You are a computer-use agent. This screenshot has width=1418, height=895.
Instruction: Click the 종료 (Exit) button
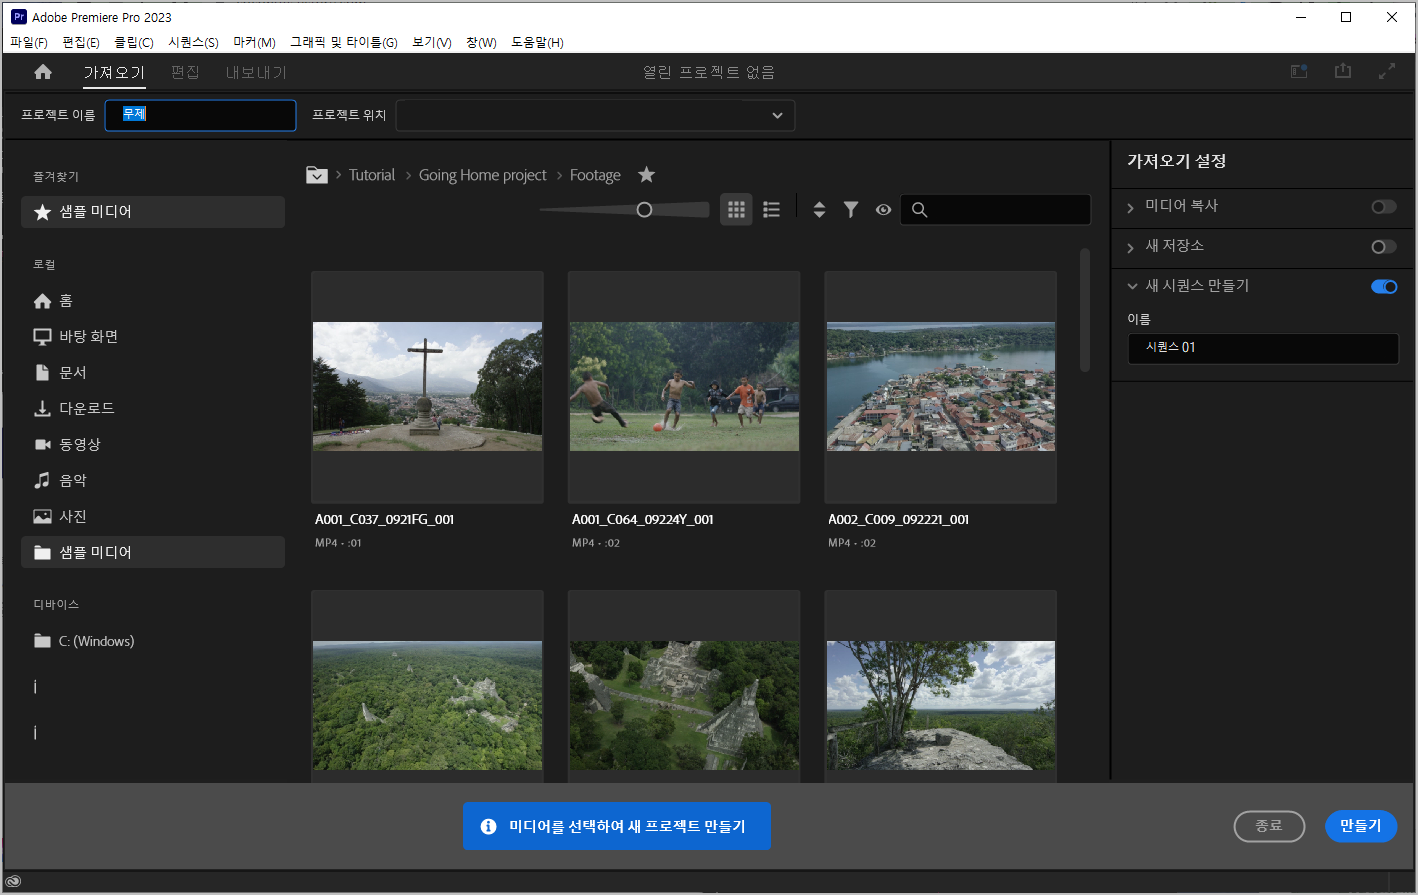1269,826
